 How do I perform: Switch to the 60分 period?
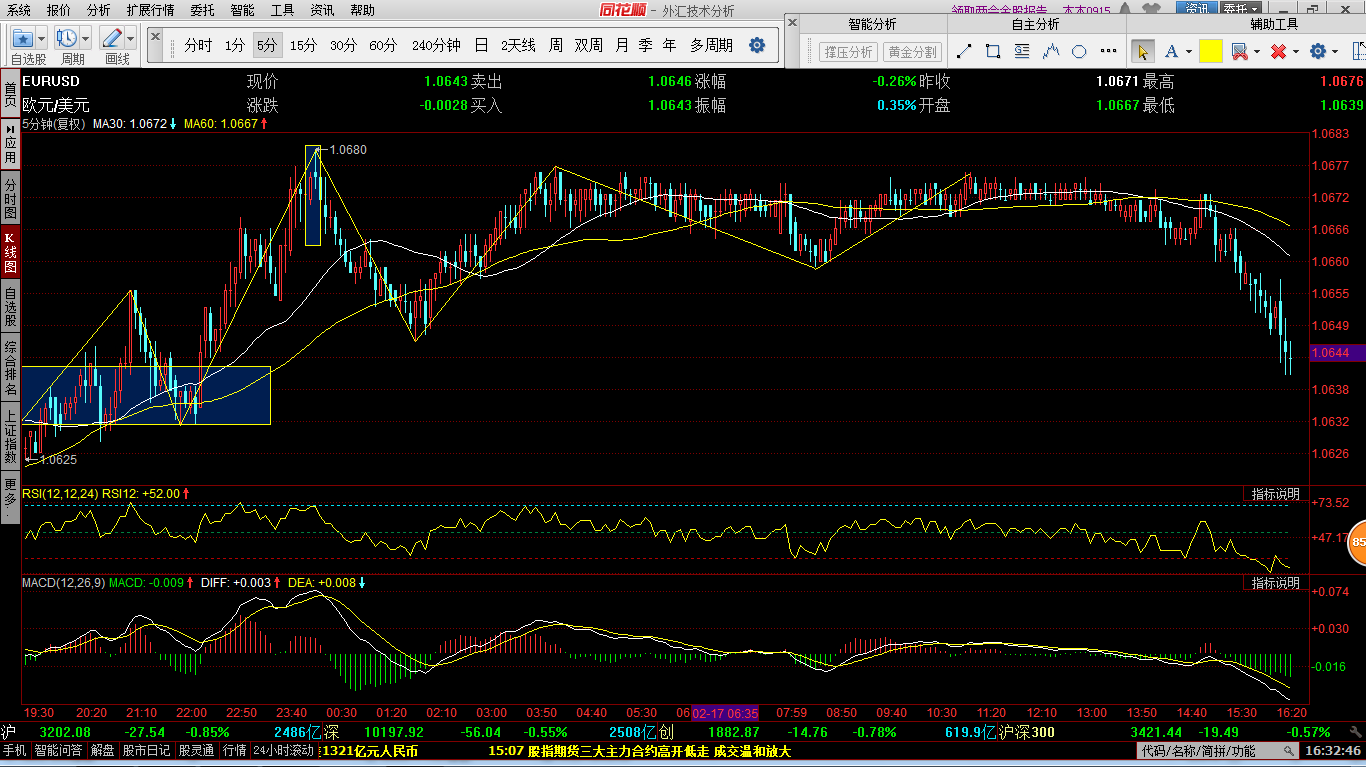(x=383, y=45)
